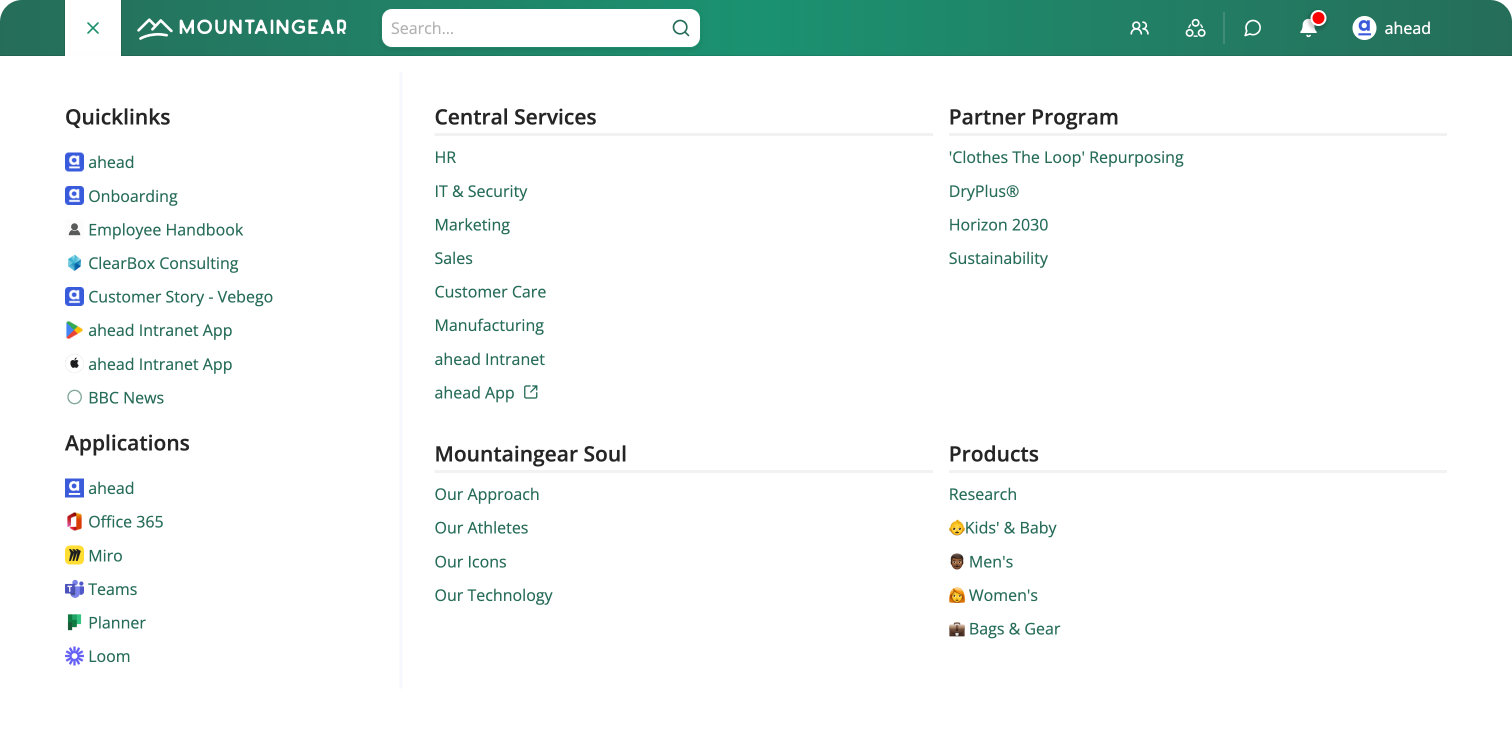
Task: Open Customer Story - Vebego text
Action: pyautogui.click(x=180, y=297)
